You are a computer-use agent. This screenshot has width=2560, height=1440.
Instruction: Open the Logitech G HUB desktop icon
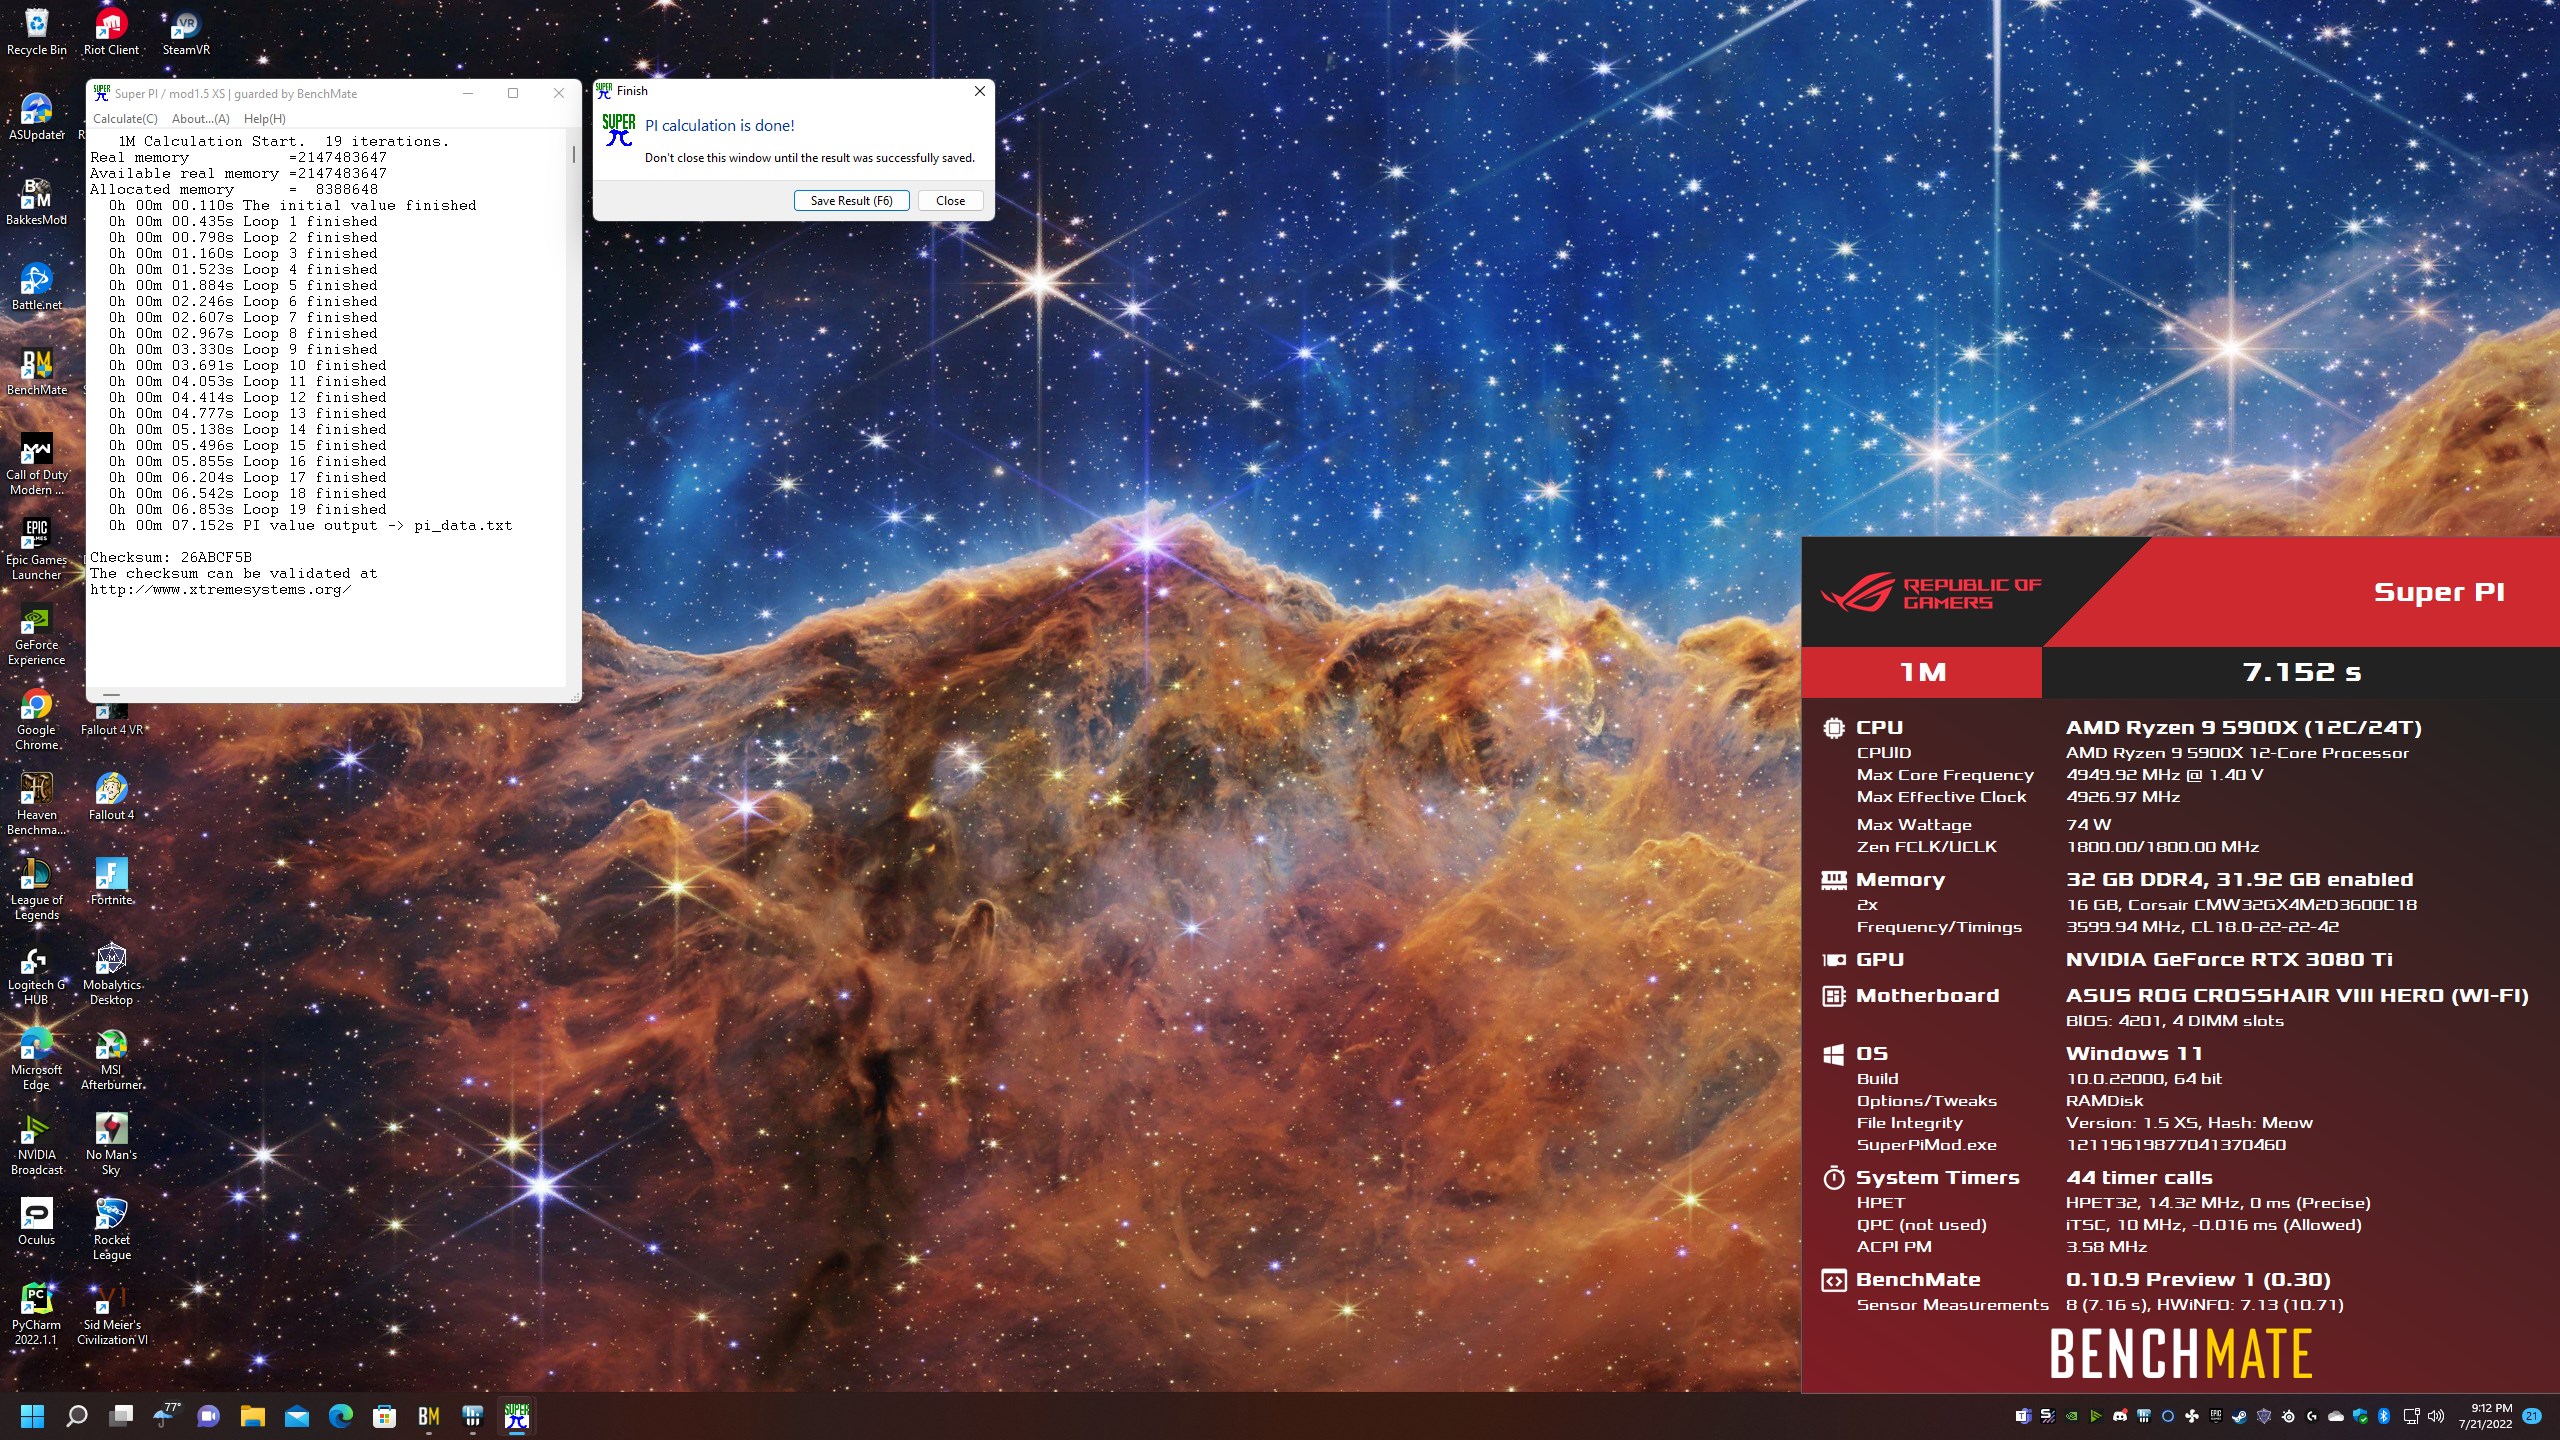37,974
